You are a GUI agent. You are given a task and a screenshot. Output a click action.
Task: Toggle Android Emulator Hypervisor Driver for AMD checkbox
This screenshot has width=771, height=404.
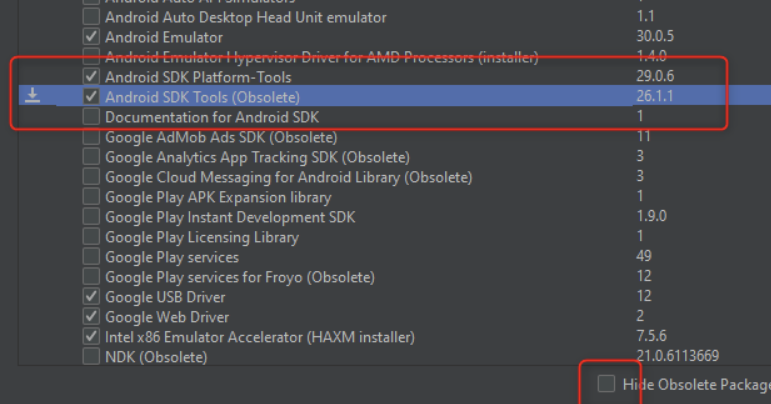(91, 57)
